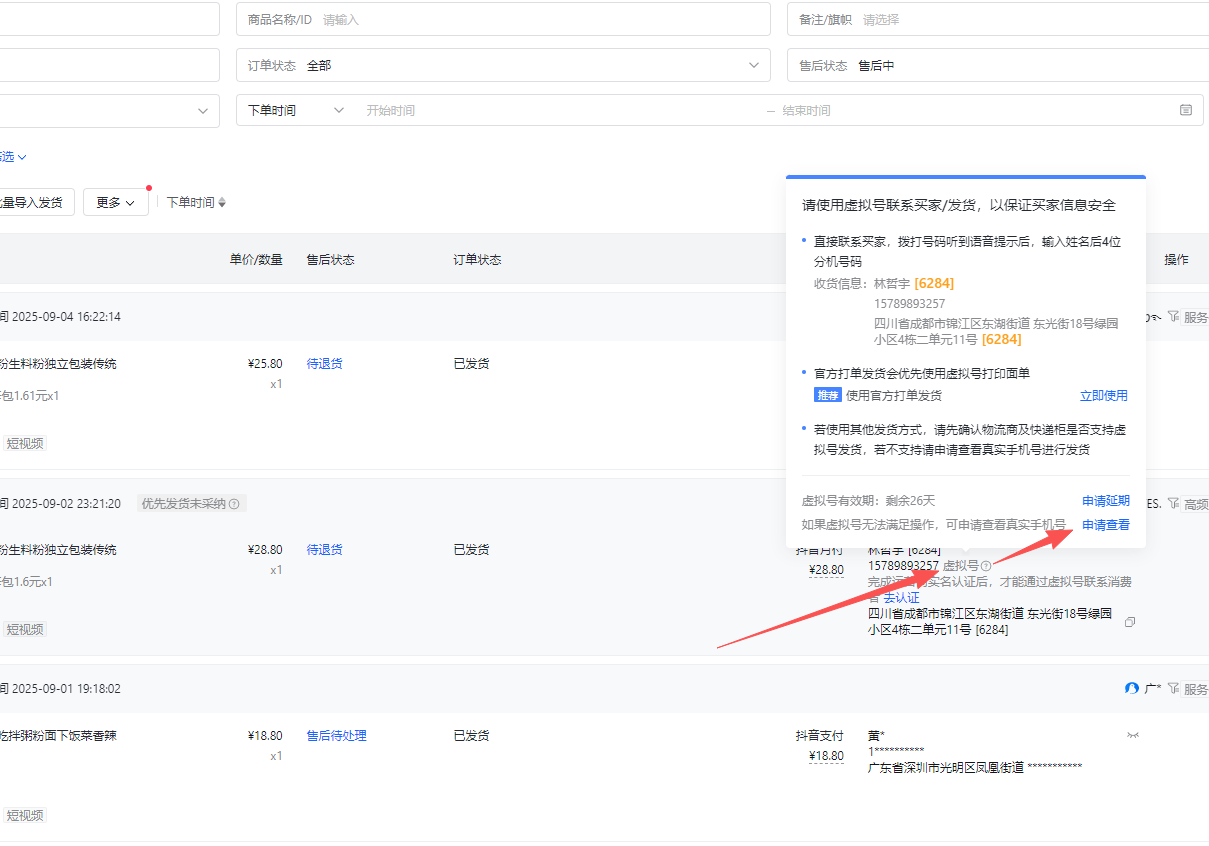Click the price ¥25.80 in the first order

[x=265, y=364]
